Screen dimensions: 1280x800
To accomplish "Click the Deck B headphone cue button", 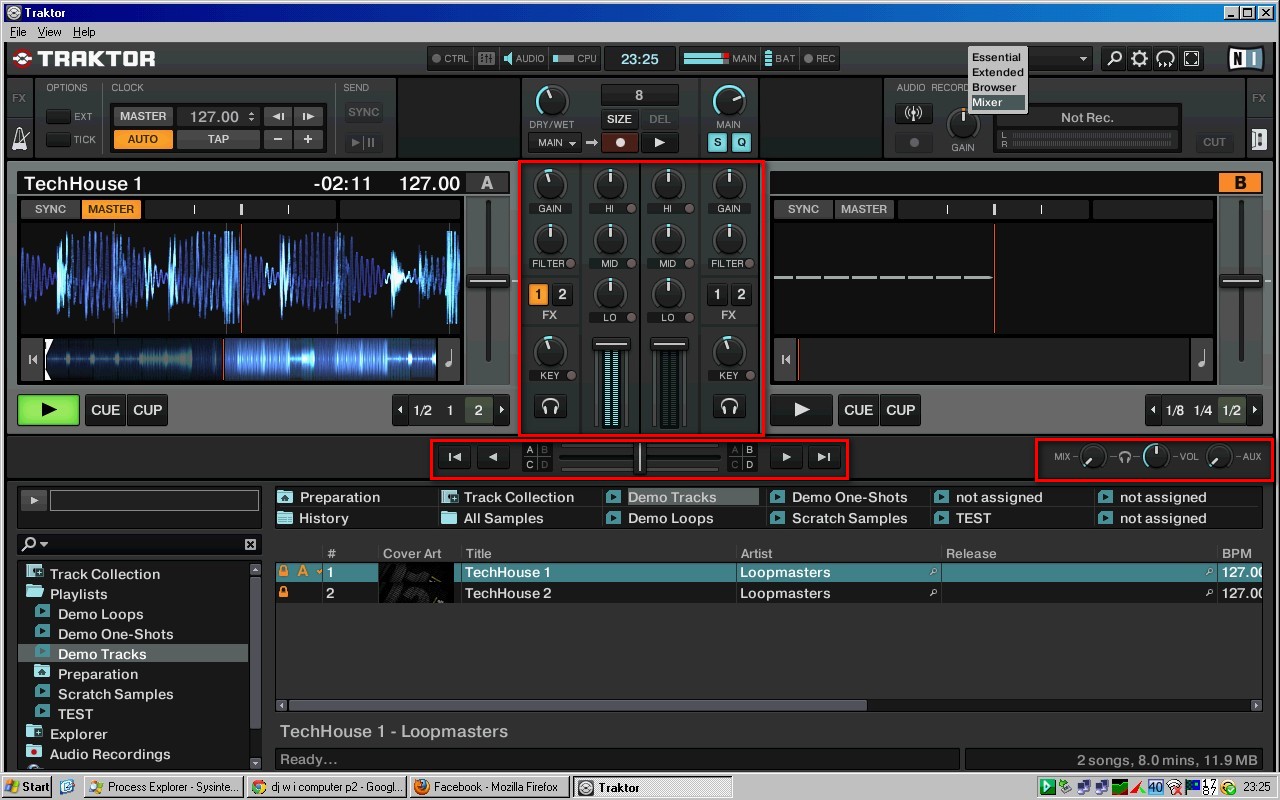I will pyautogui.click(x=729, y=406).
